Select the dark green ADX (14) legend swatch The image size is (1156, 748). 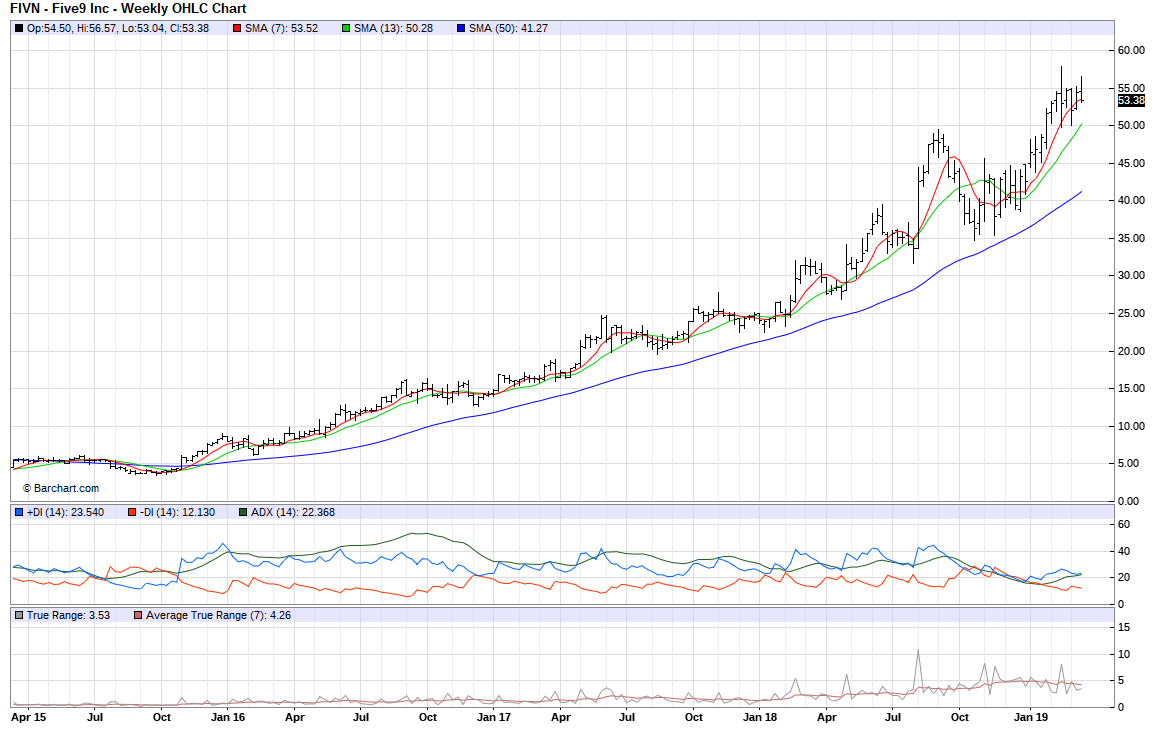(243, 512)
